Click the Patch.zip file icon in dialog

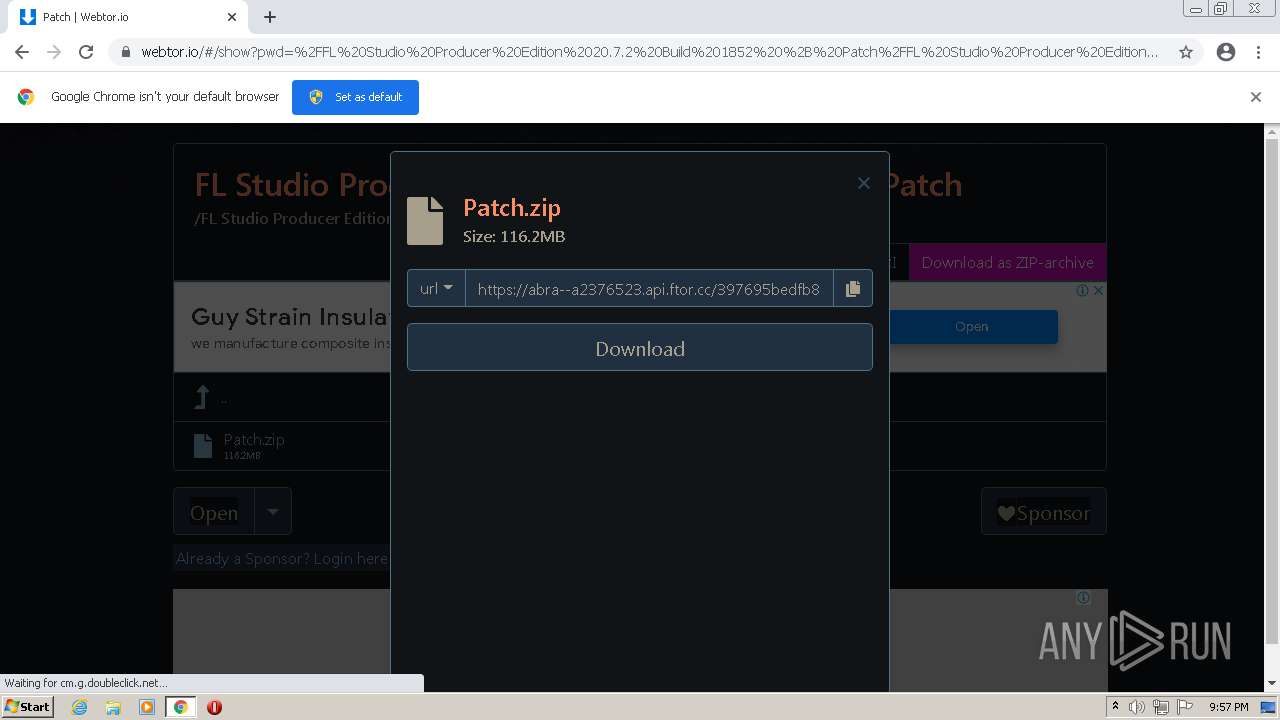(425, 220)
